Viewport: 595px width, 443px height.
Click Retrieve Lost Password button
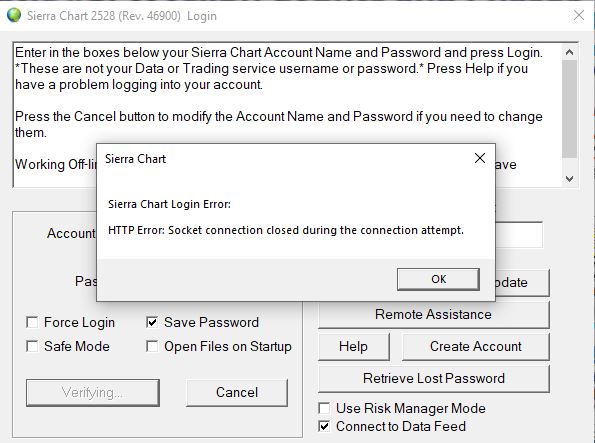click(433, 378)
